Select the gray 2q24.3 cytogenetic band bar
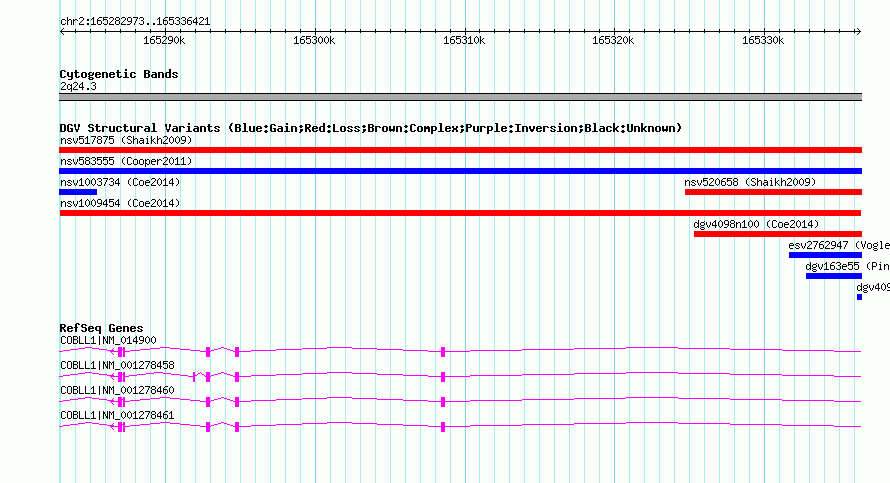 click(460, 97)
